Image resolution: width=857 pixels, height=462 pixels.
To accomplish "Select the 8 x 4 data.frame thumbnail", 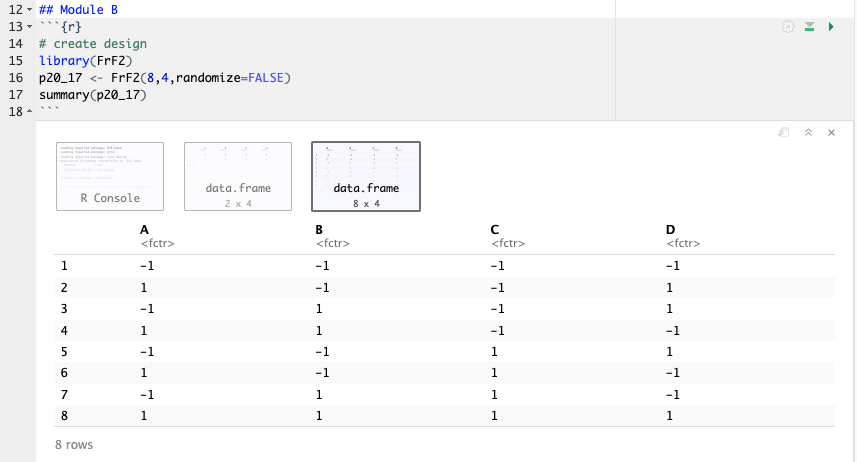I will (365, 177).
